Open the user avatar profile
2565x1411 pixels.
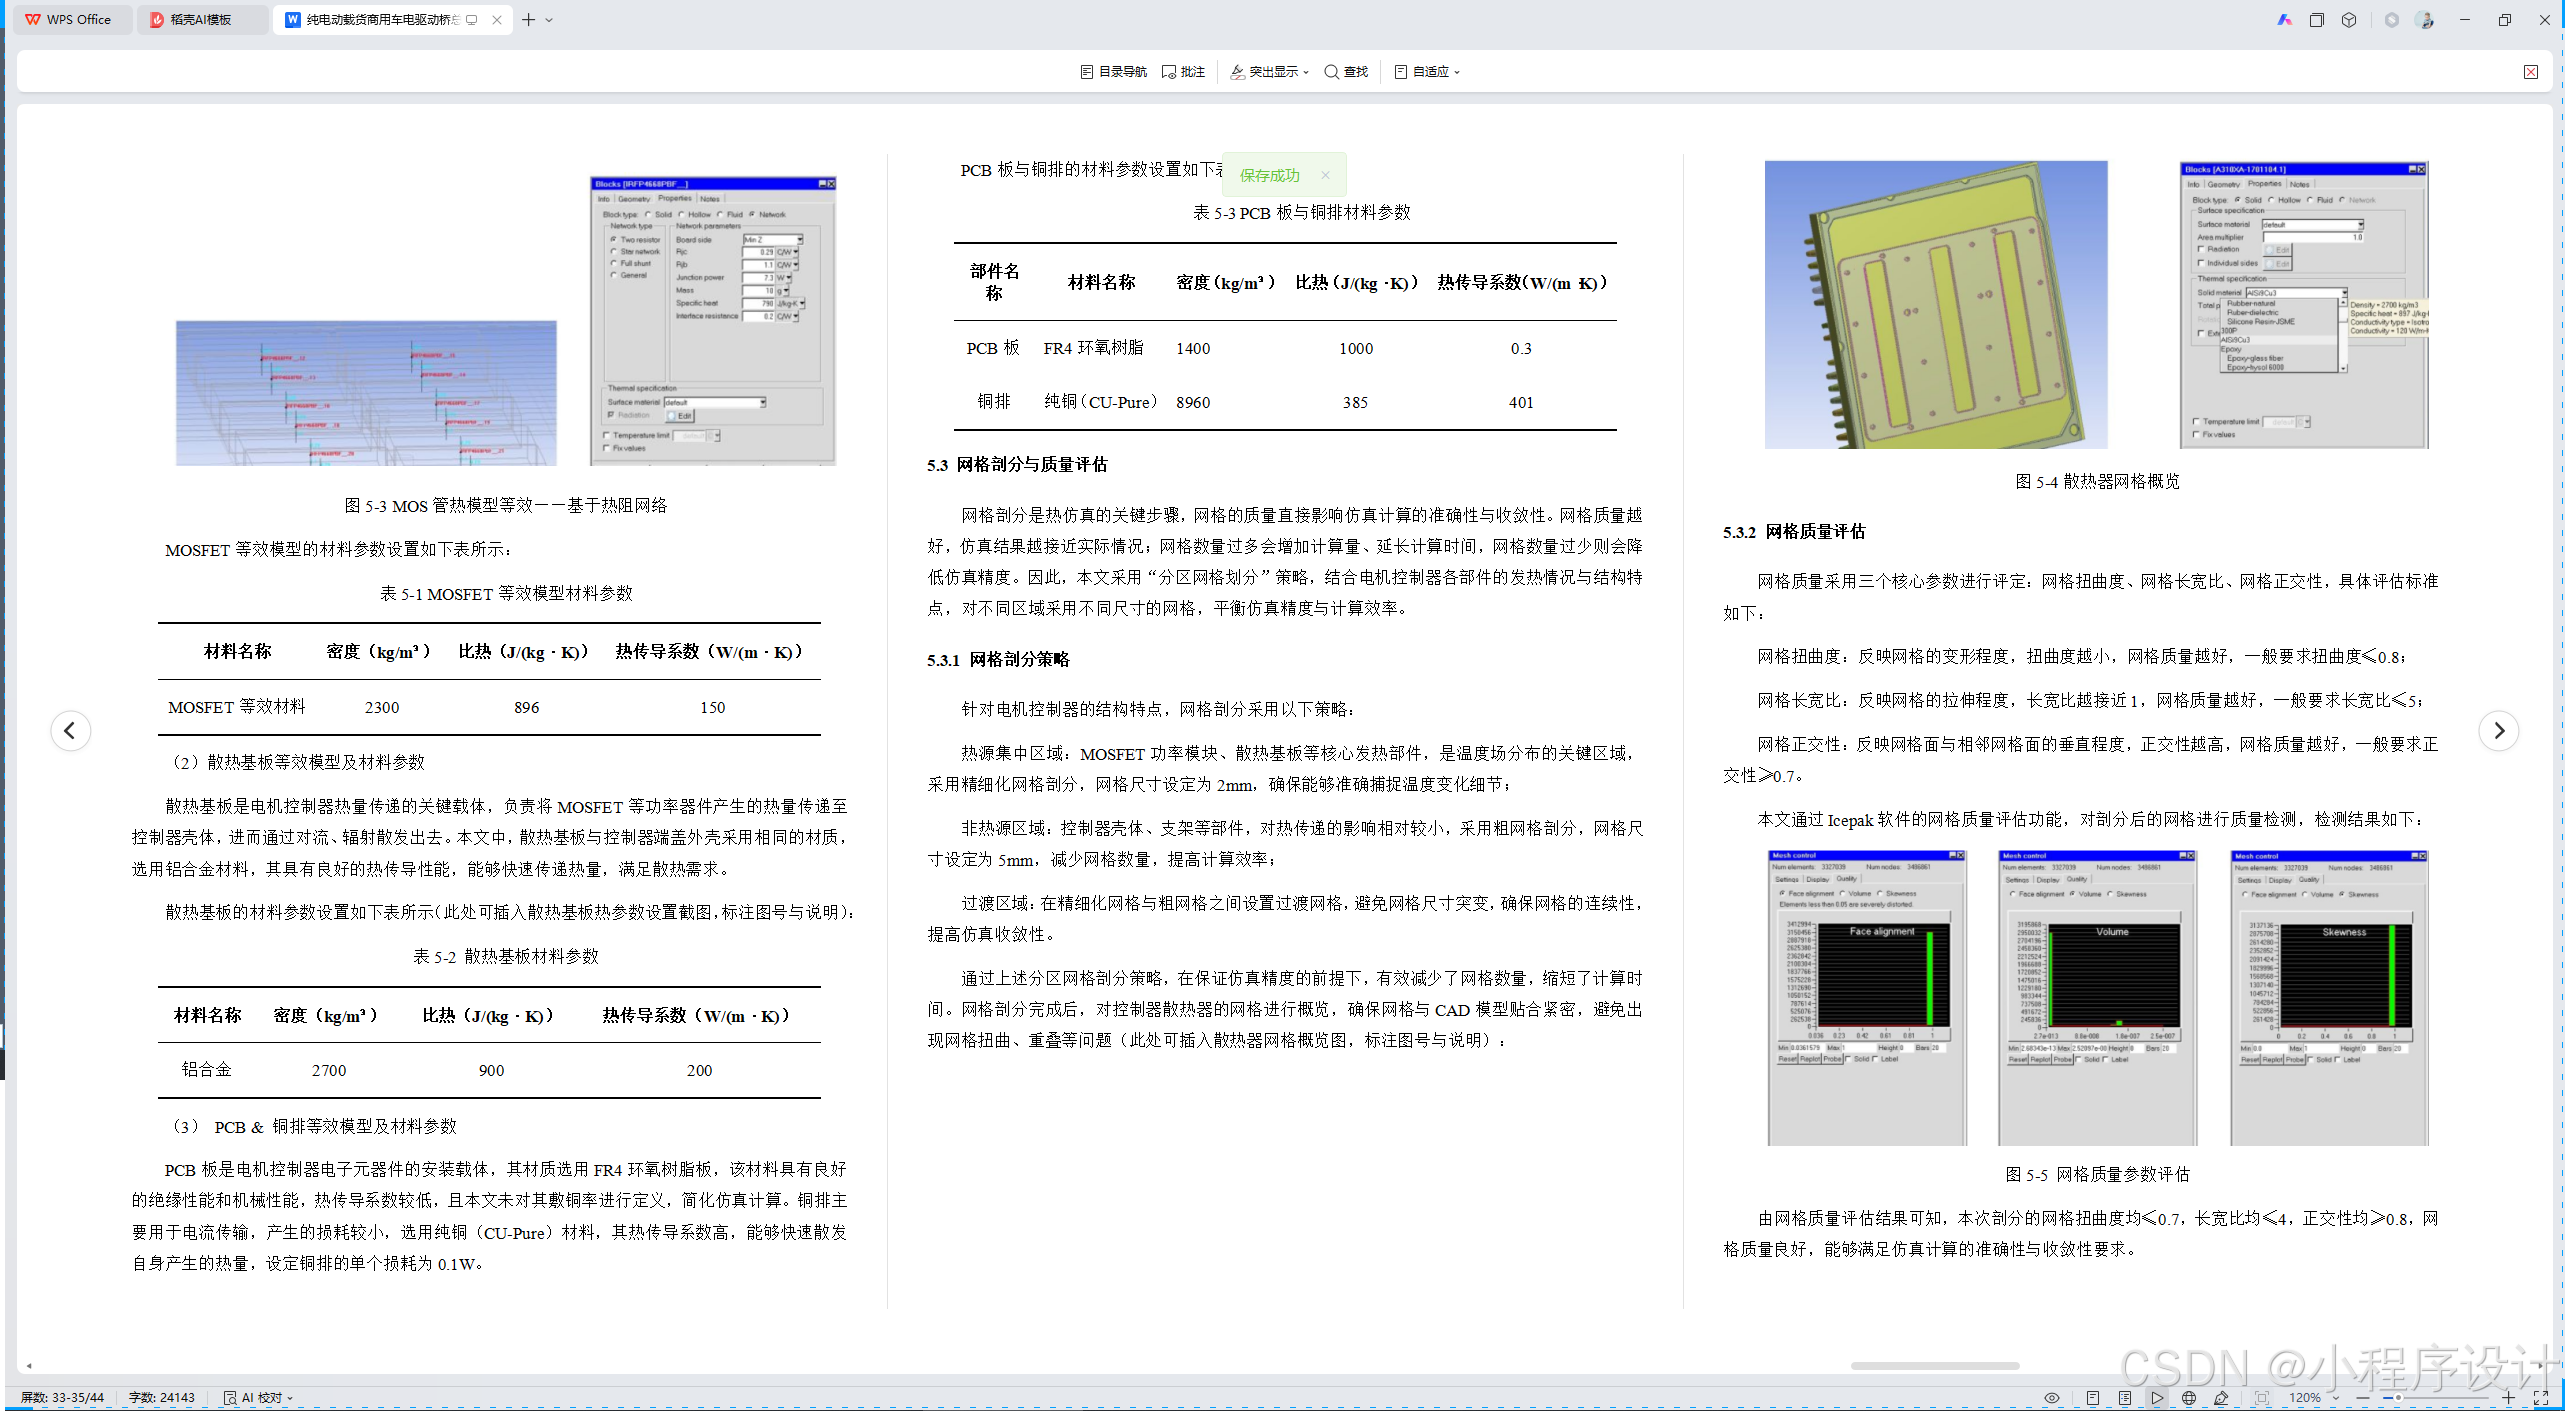(2424, 20)
